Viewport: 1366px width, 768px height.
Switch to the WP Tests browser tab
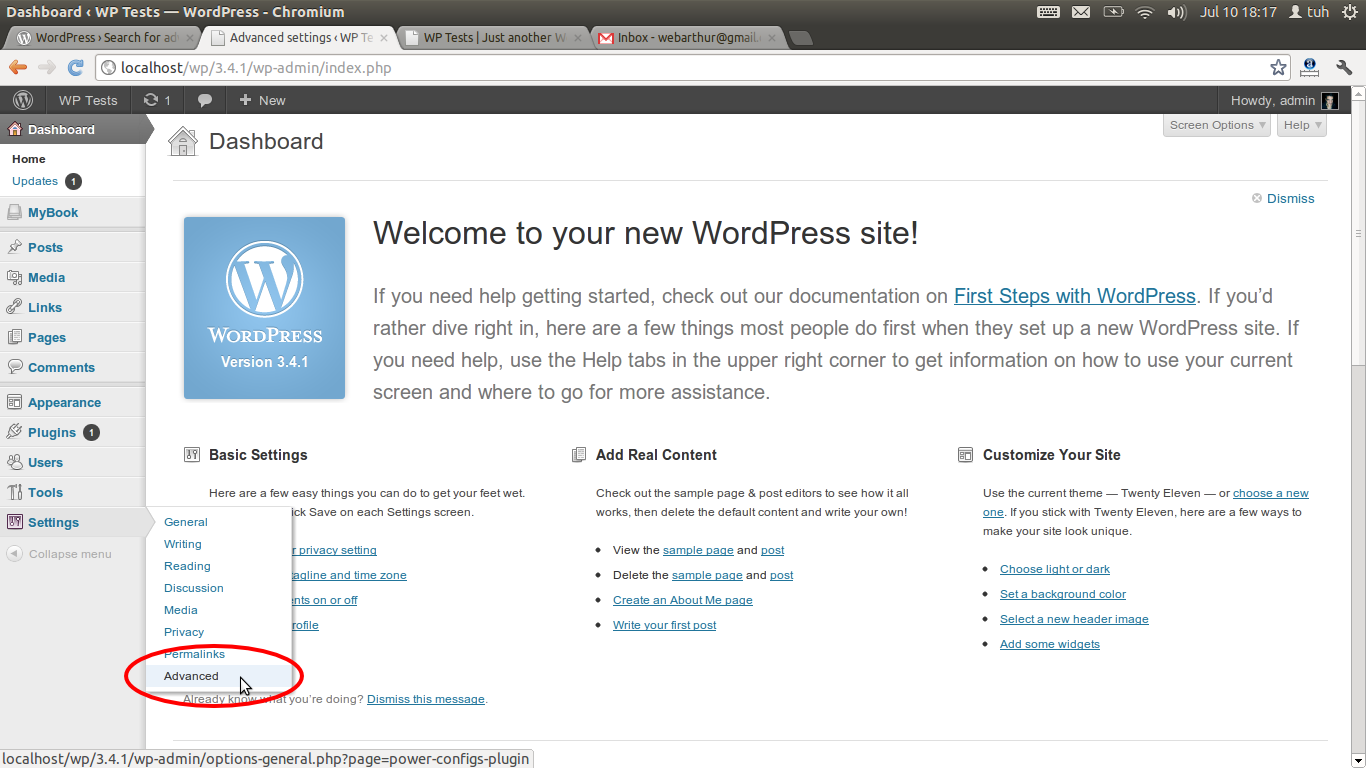(495, 38)
